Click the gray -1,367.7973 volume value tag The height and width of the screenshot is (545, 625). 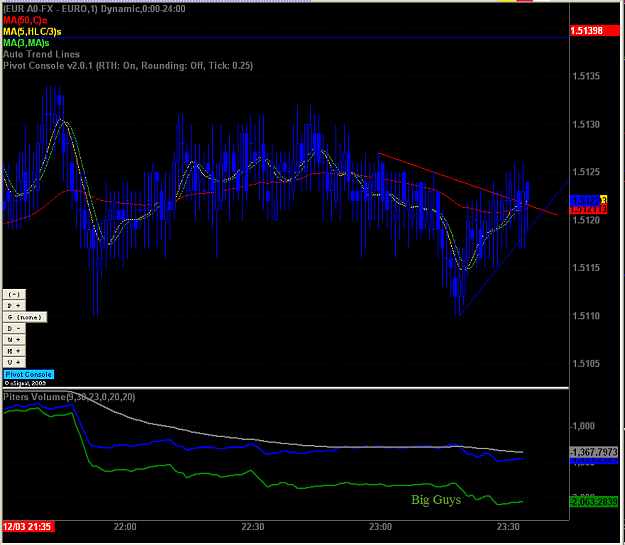pos(594,452)
